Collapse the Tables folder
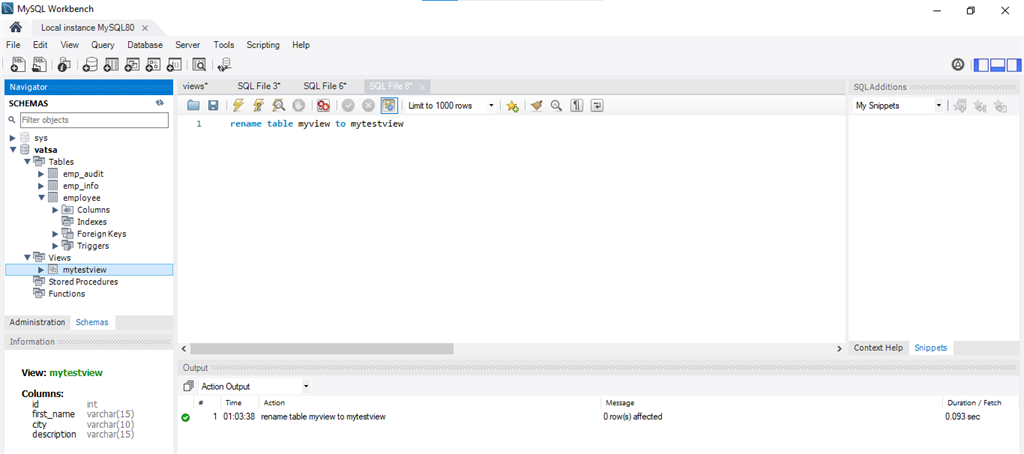This screenshot has height=454, width=1024. tap(27, 162)
